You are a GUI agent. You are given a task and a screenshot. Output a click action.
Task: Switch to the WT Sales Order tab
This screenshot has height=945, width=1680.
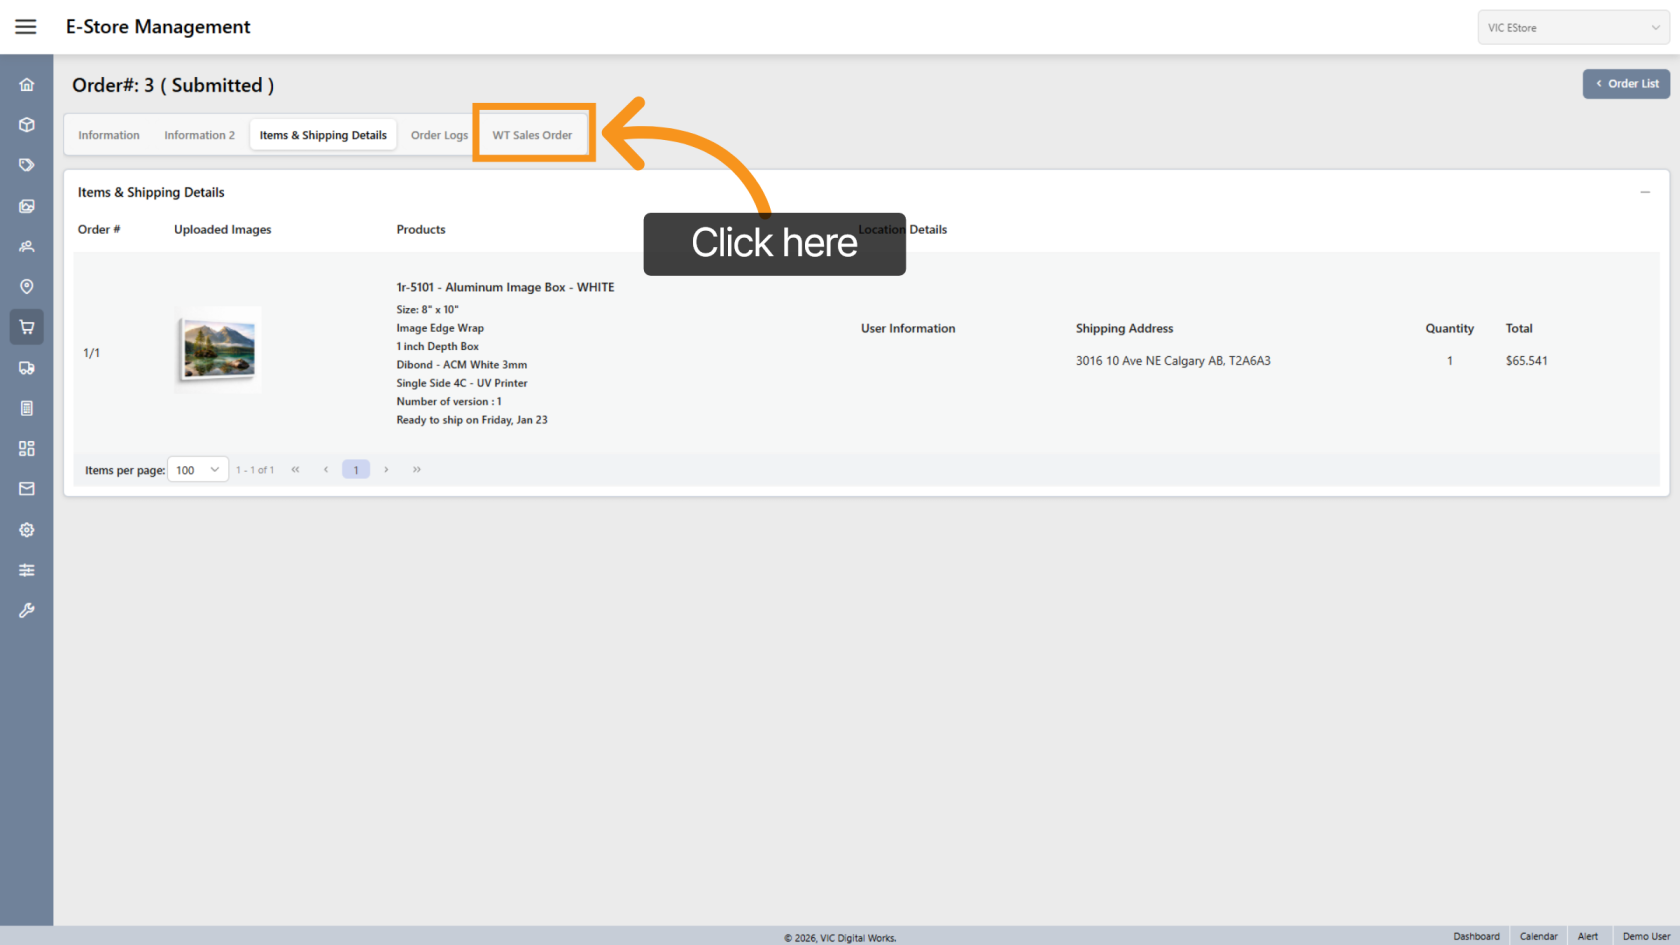532,135
